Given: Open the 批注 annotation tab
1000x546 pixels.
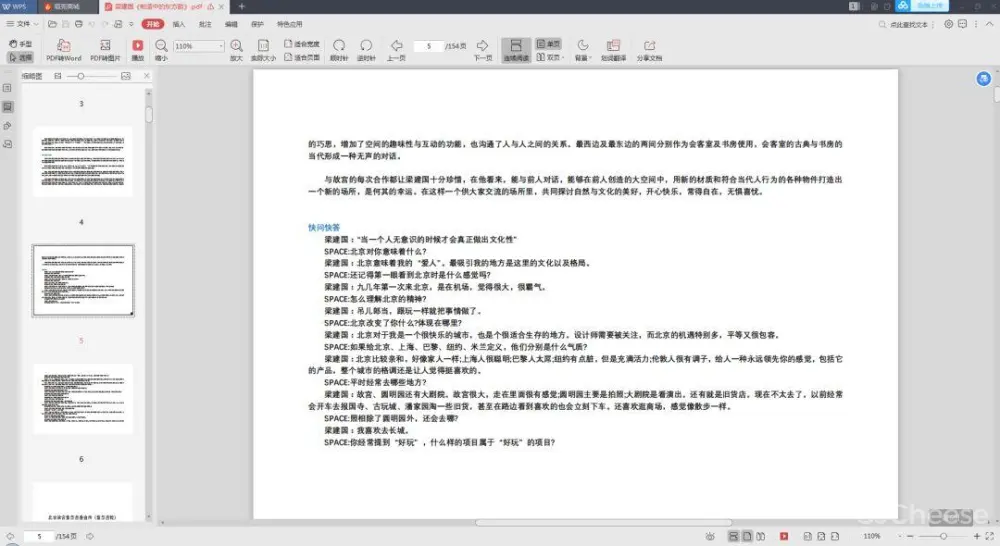Looking at the screenshot, I should (x=204, y=22).
